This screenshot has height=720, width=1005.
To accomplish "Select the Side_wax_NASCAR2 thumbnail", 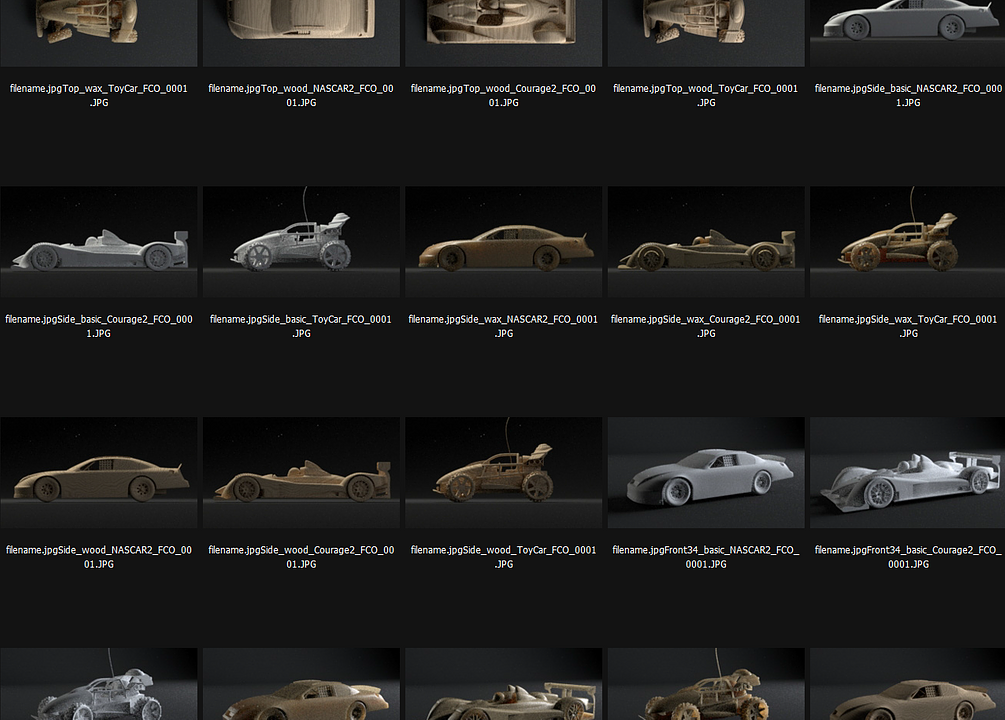I will pos(503,241).
